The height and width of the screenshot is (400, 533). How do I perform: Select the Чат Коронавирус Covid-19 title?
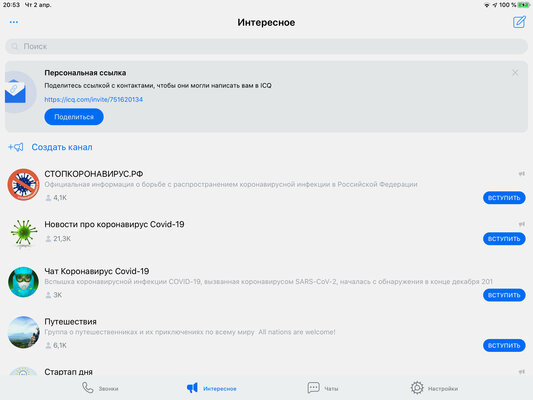97,271
